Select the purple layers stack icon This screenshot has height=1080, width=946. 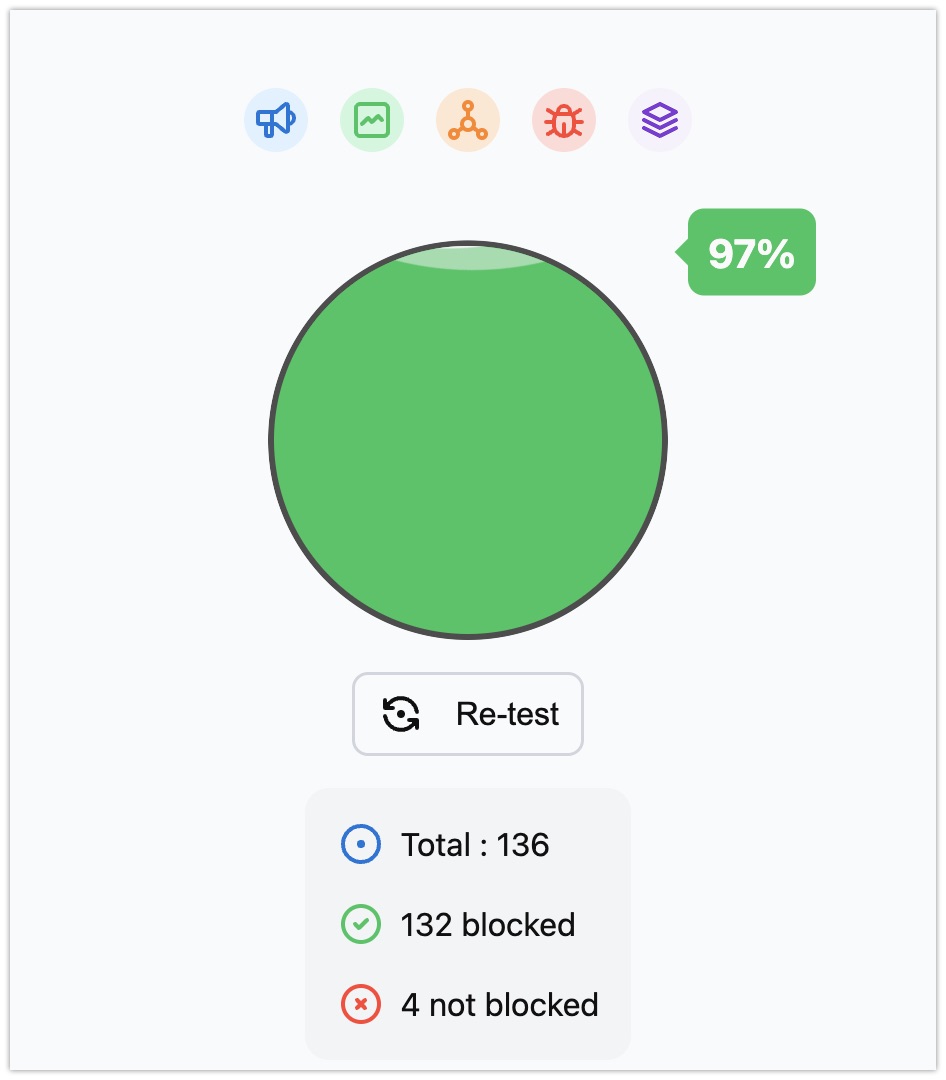660,120
